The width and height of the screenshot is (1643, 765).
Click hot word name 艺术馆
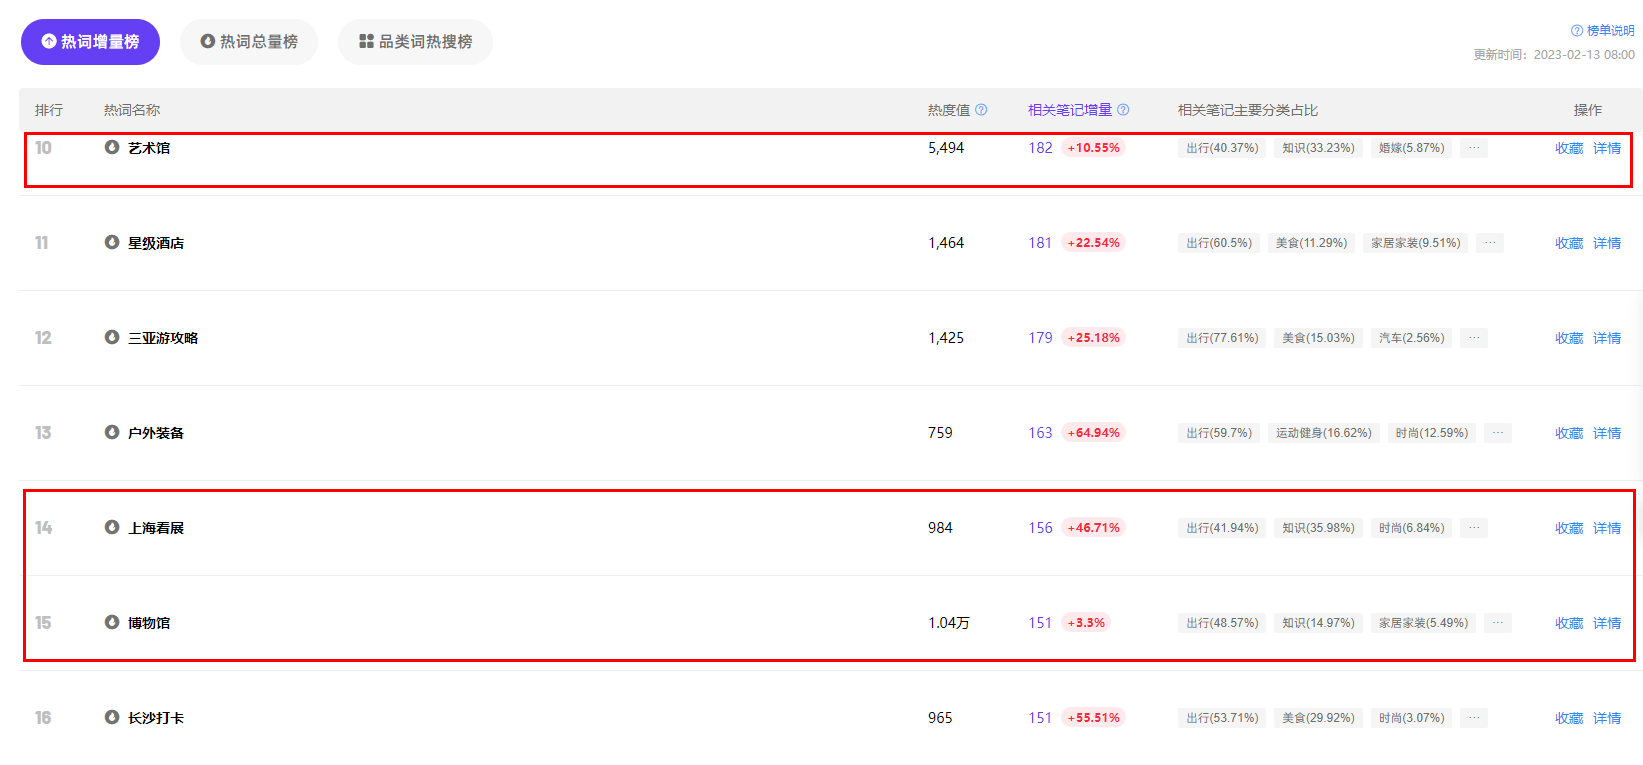149,148
